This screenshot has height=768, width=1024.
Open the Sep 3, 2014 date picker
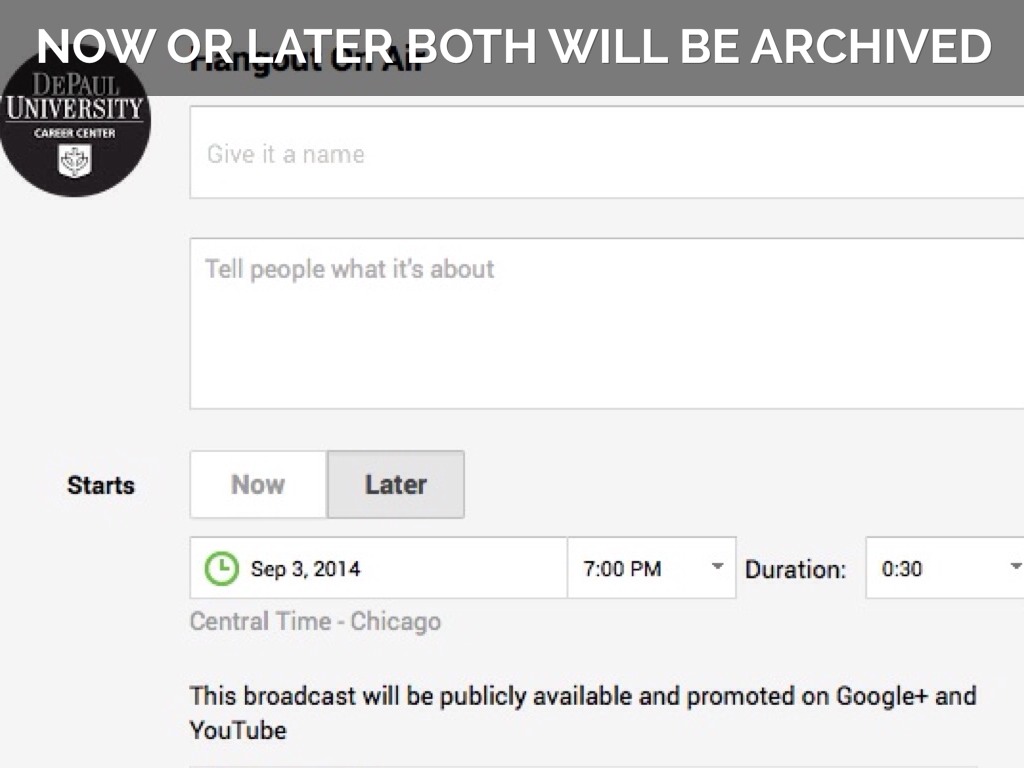[378, 568]
